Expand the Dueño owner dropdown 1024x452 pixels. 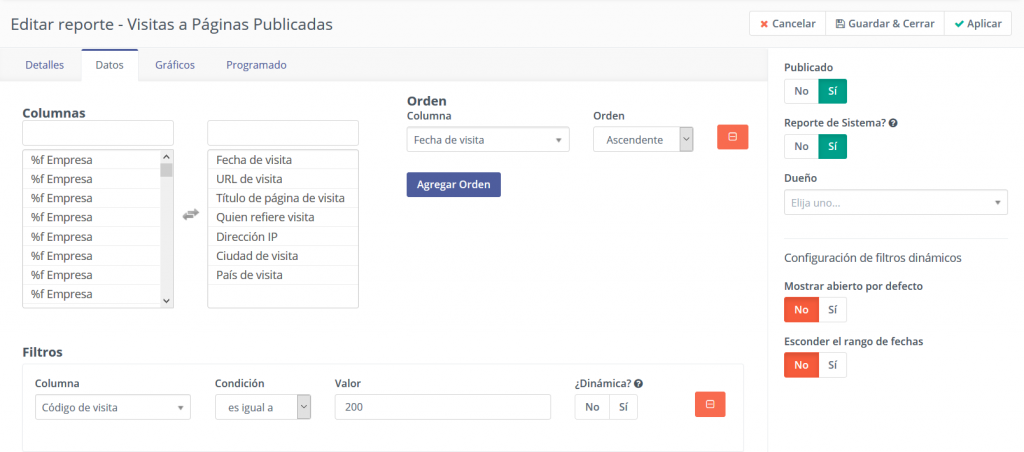point(896,203)
